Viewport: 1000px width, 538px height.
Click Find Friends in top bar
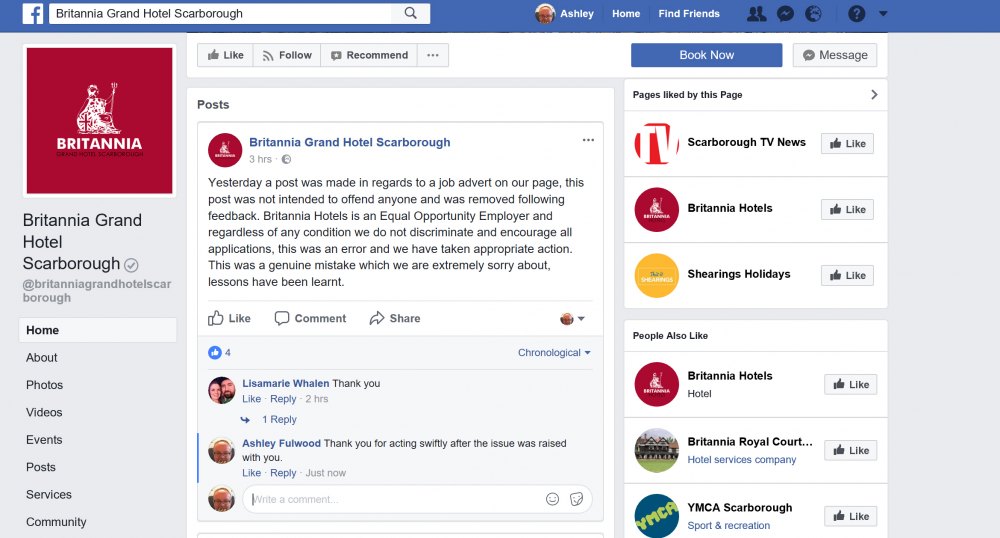coord(689,13)
